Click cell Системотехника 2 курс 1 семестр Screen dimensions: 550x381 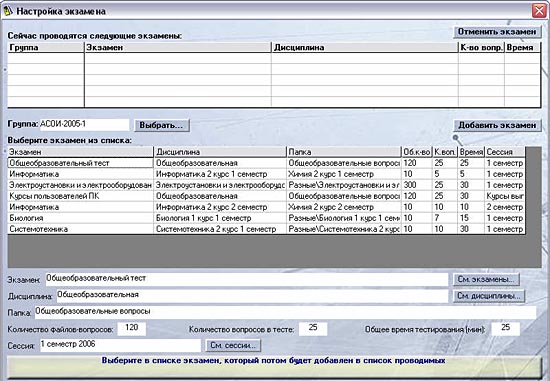click(x=220, y=229)
